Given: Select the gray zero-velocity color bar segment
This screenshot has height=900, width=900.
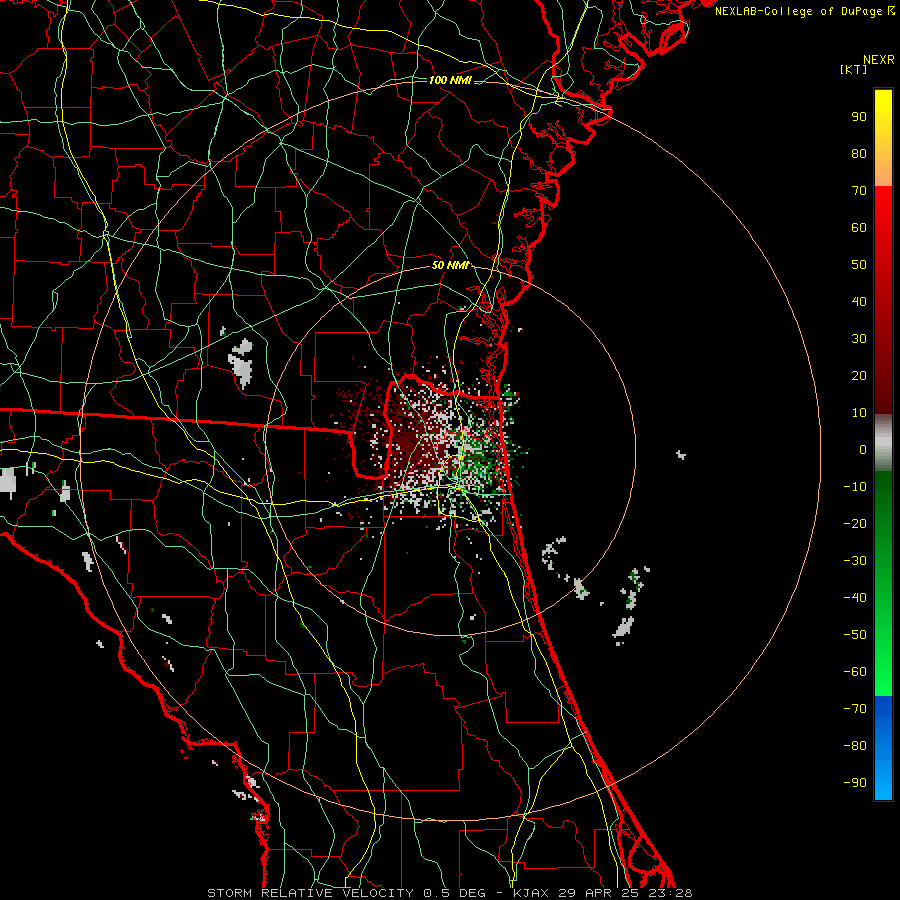Looking at the screenshot, I should coord(883,443).
